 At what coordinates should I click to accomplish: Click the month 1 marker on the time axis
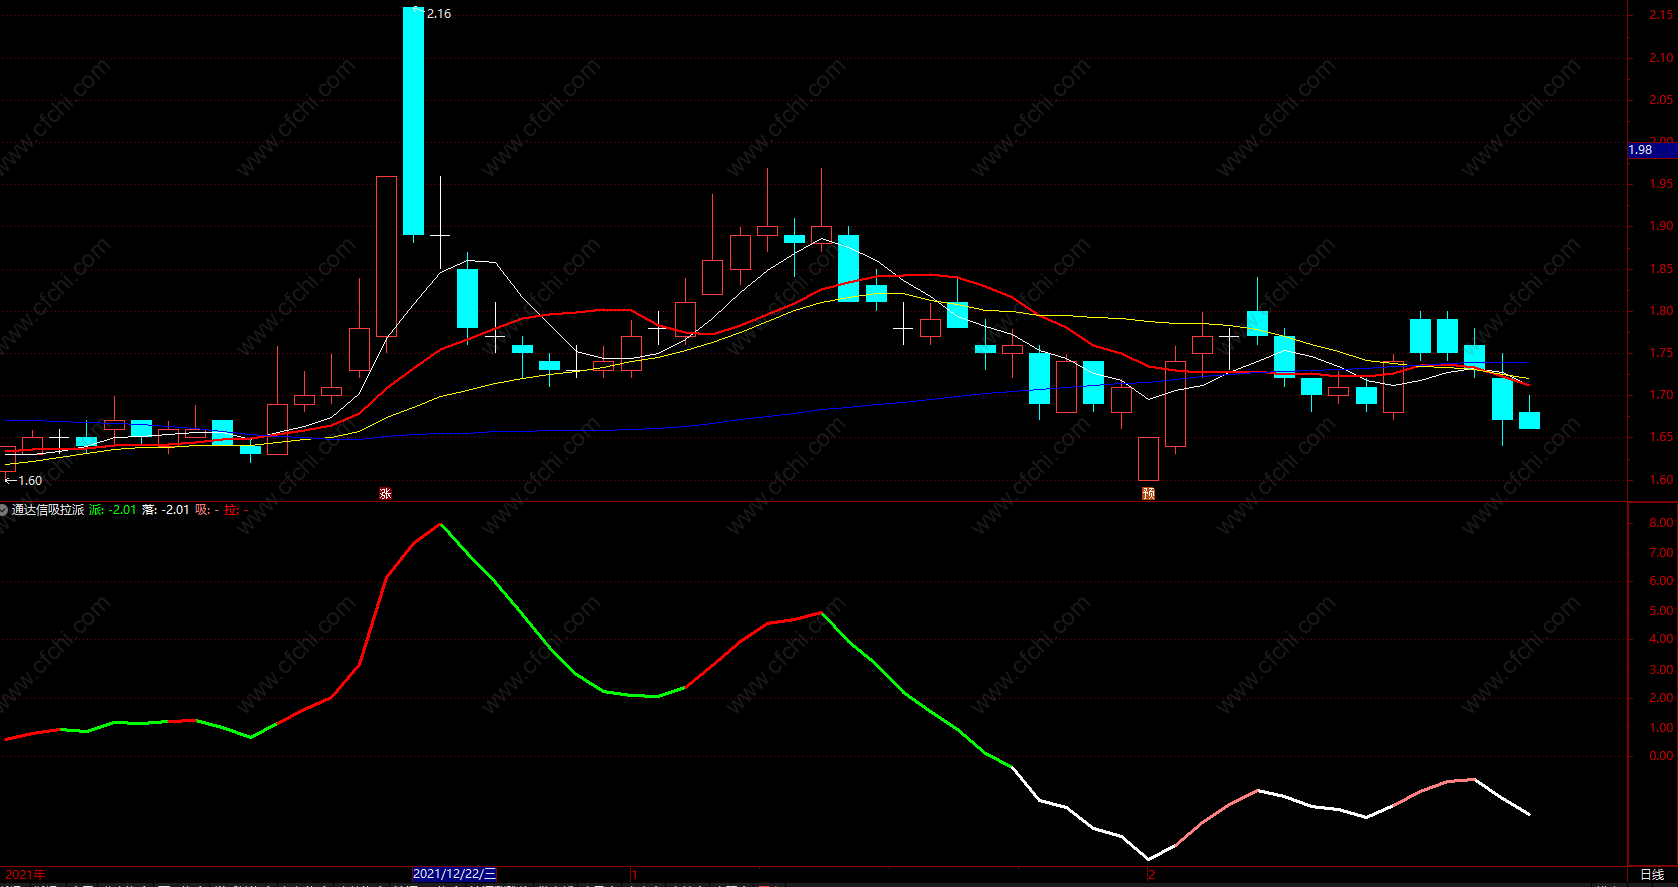tap(634, 875)
